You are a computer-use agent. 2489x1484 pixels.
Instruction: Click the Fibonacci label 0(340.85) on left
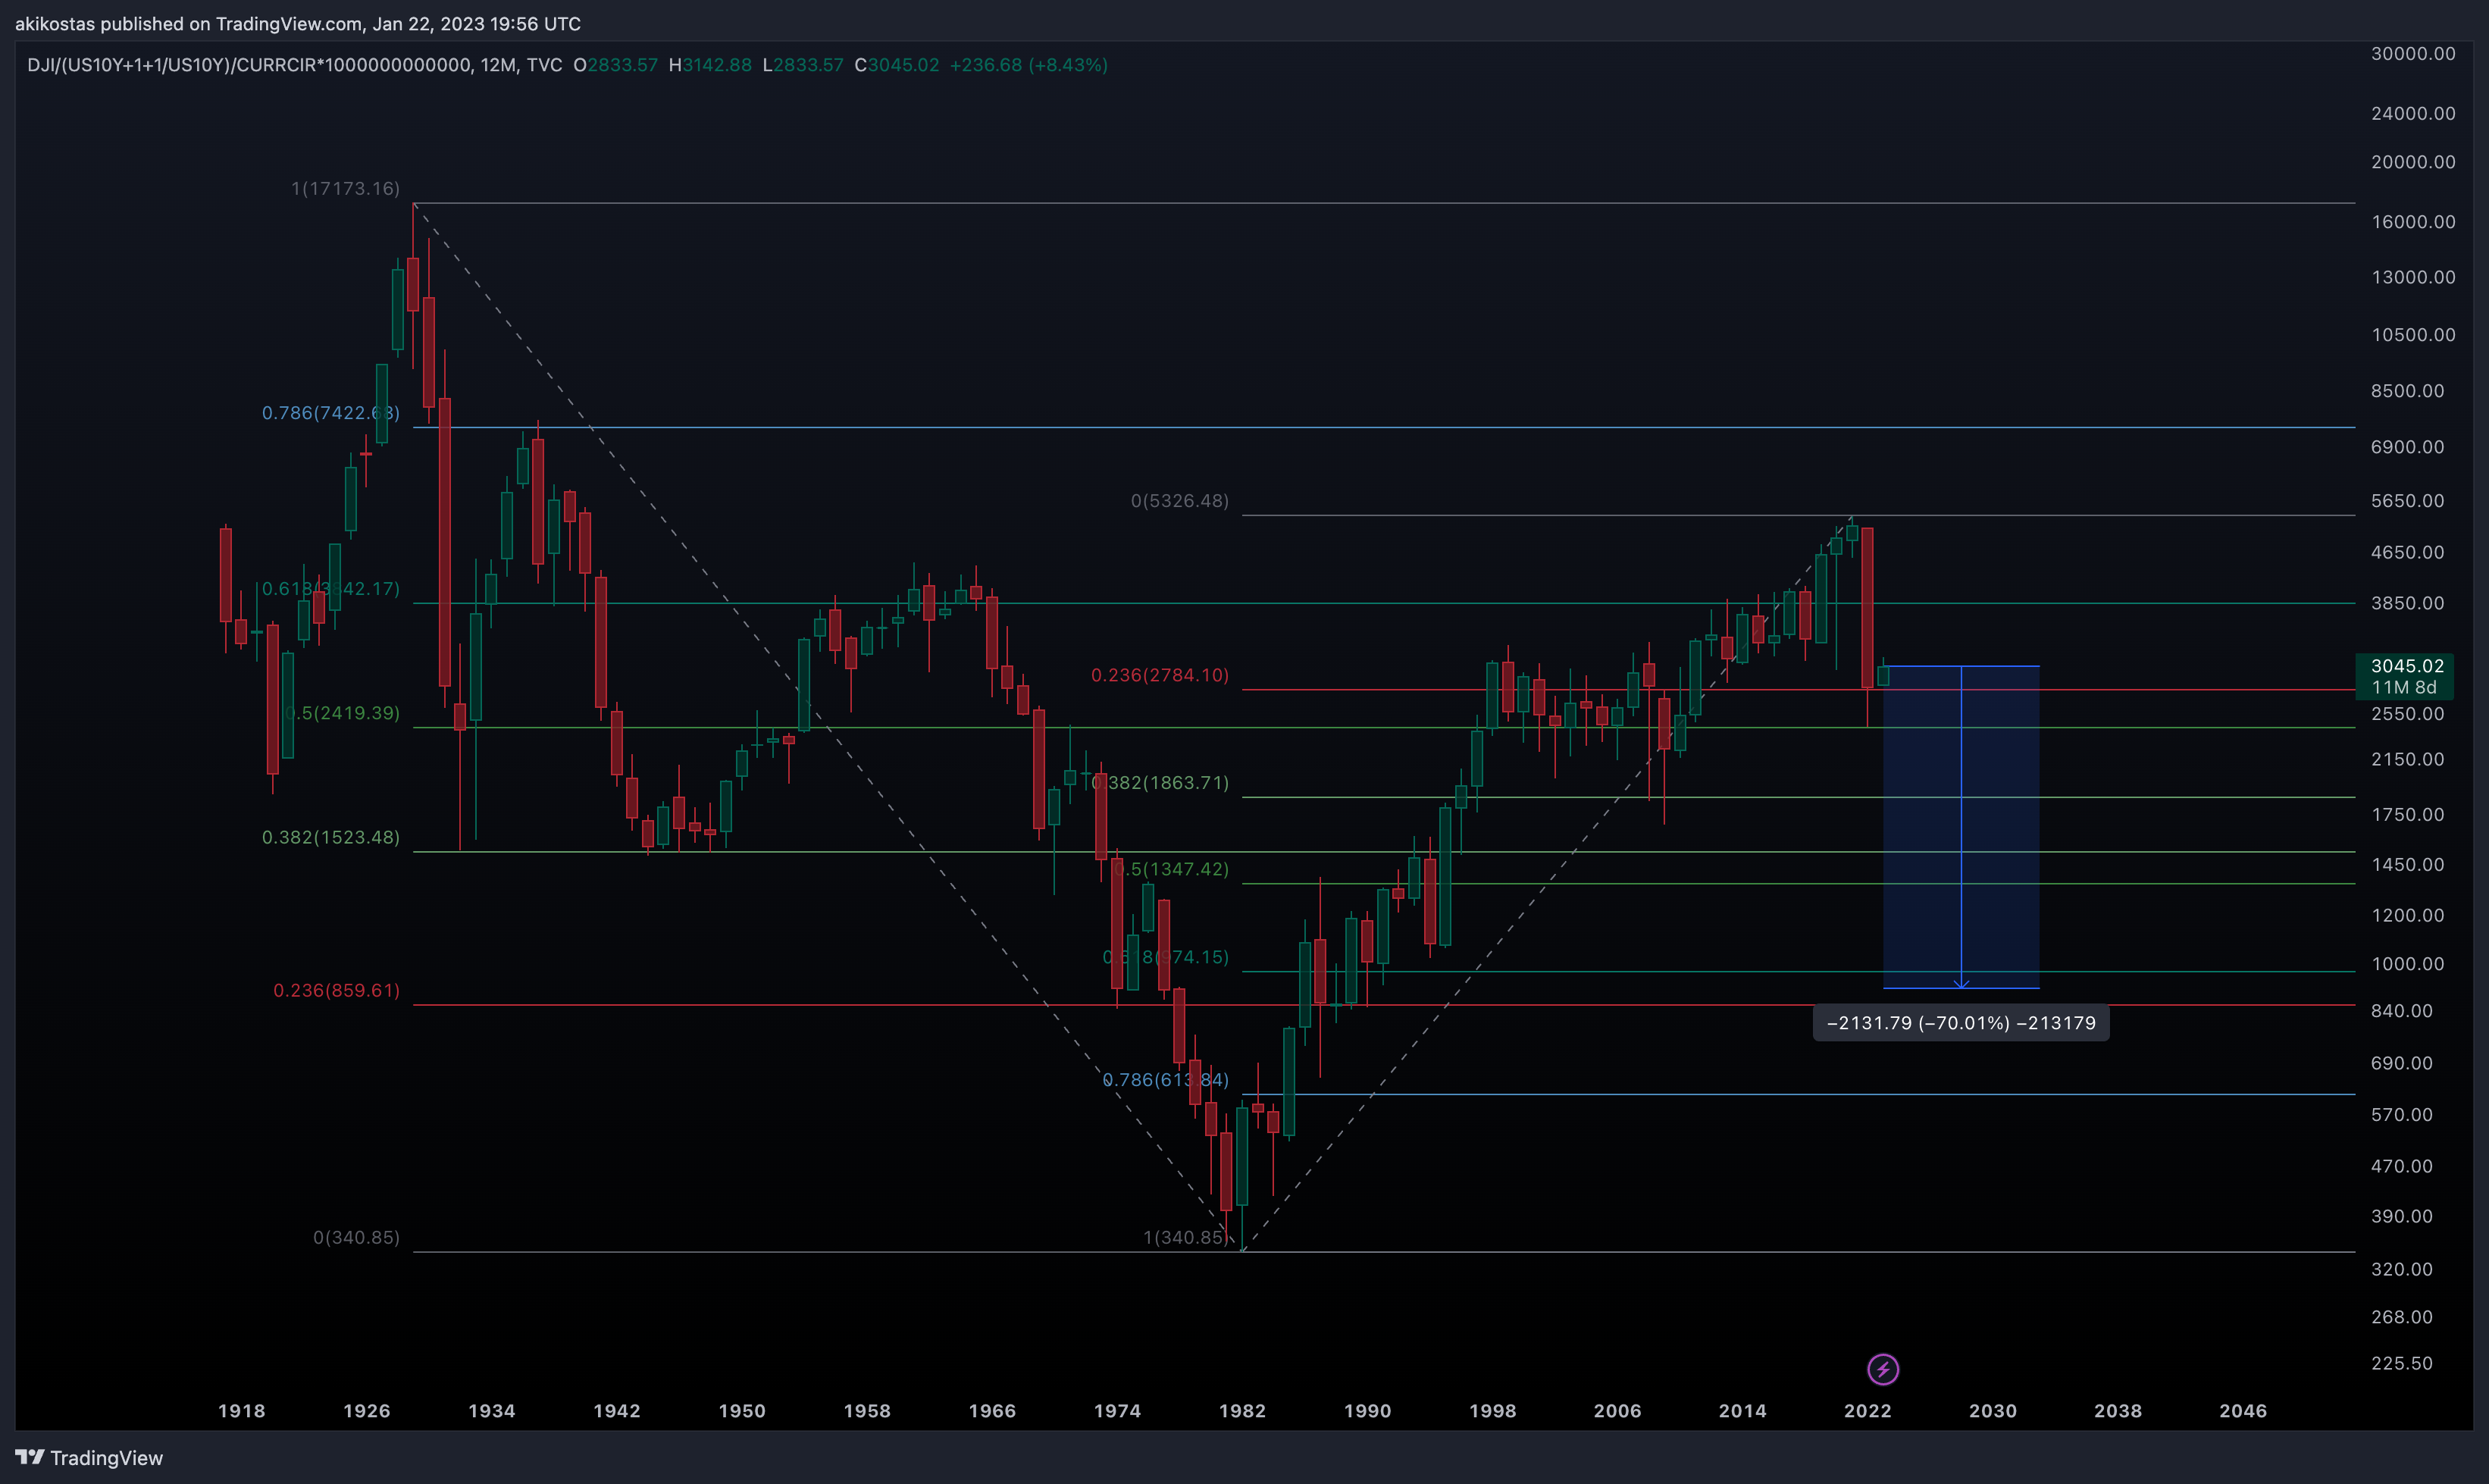tap(356, 1237)
